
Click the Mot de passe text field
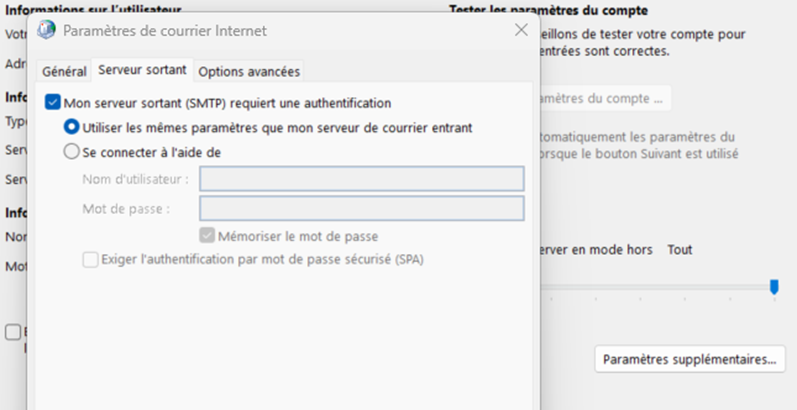tap(361, 208)
